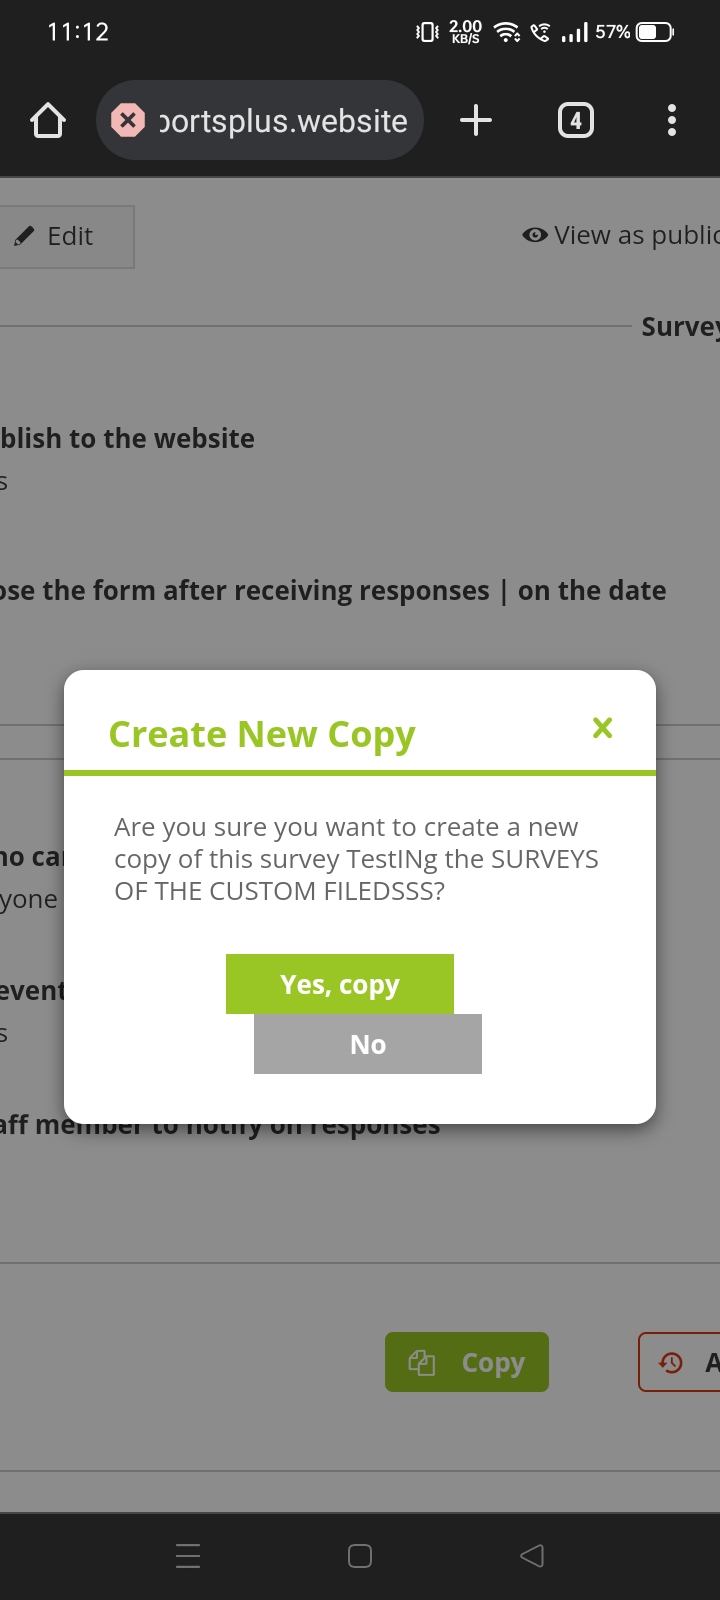Confirm with Yes, copy button
Screen dimensions: 720x1600
pyautogui.click(x=340, y=984)
